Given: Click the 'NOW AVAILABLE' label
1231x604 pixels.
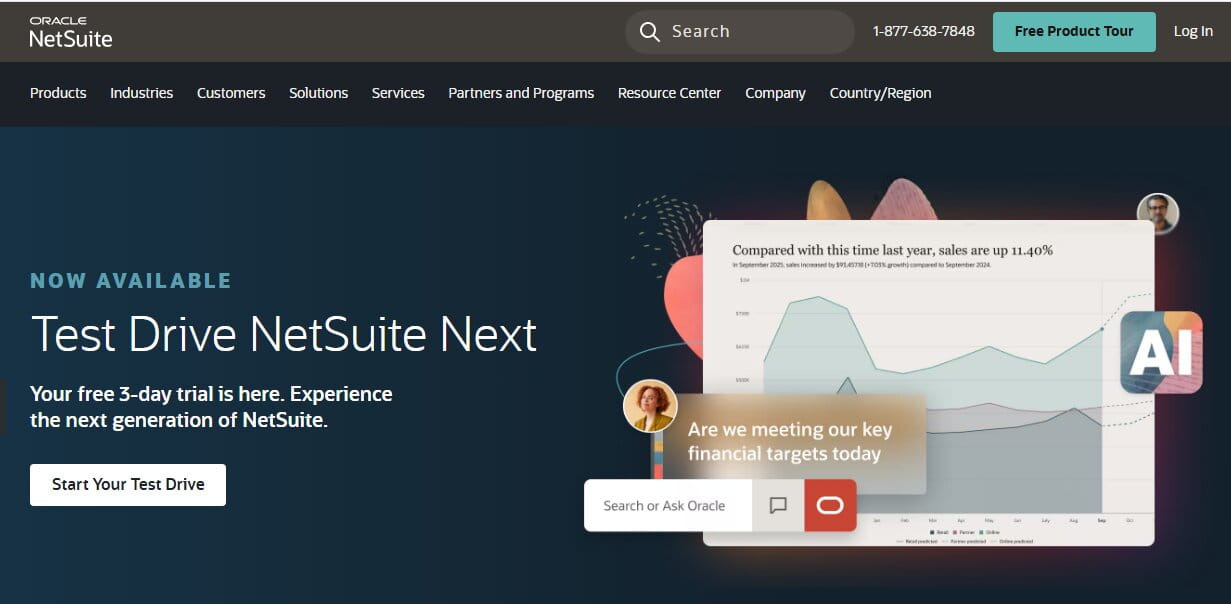Looking at the screenshot, I should click(131, 281).
